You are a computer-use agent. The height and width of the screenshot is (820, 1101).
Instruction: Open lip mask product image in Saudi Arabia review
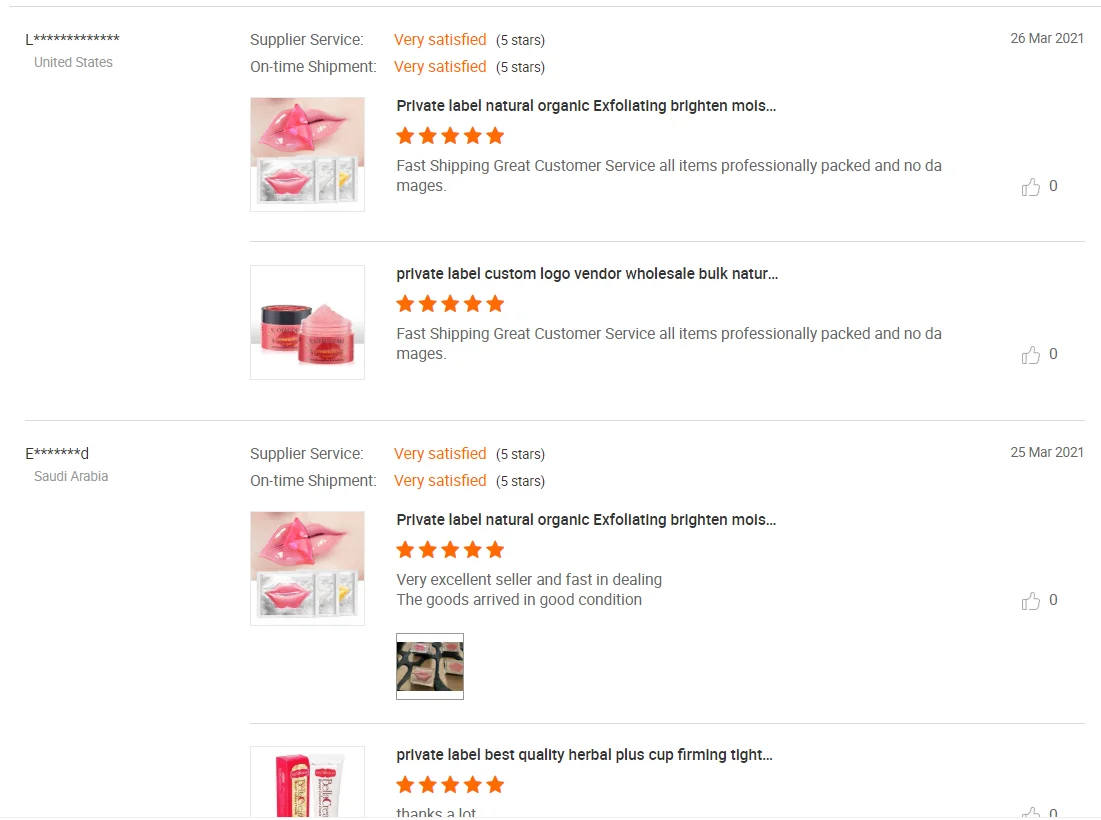307,568
